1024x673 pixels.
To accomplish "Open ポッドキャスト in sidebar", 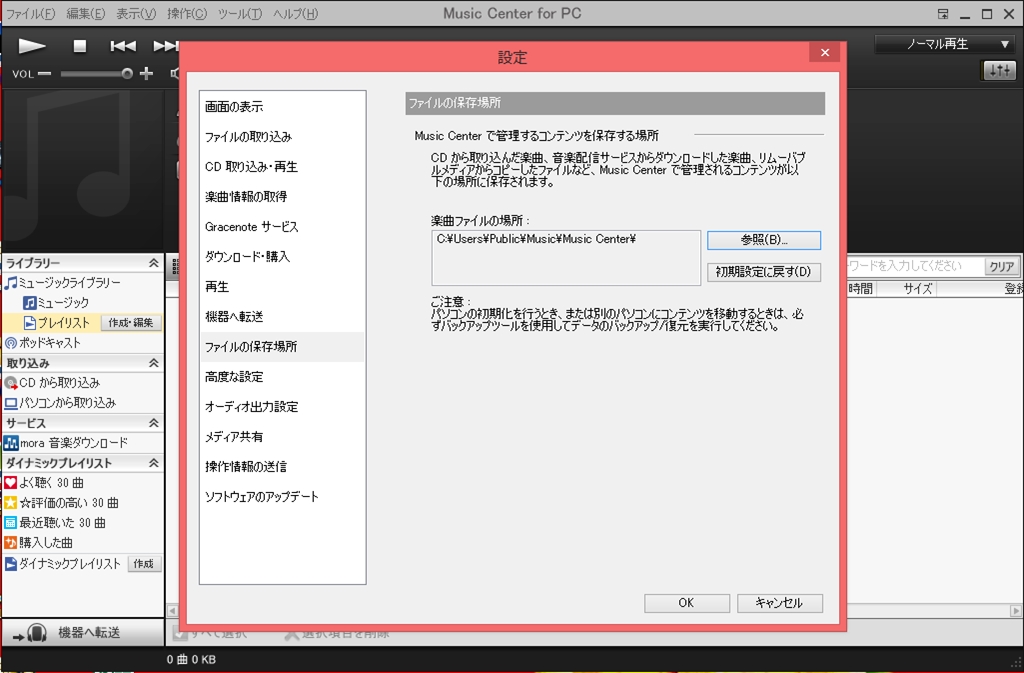I will [42, 343].
